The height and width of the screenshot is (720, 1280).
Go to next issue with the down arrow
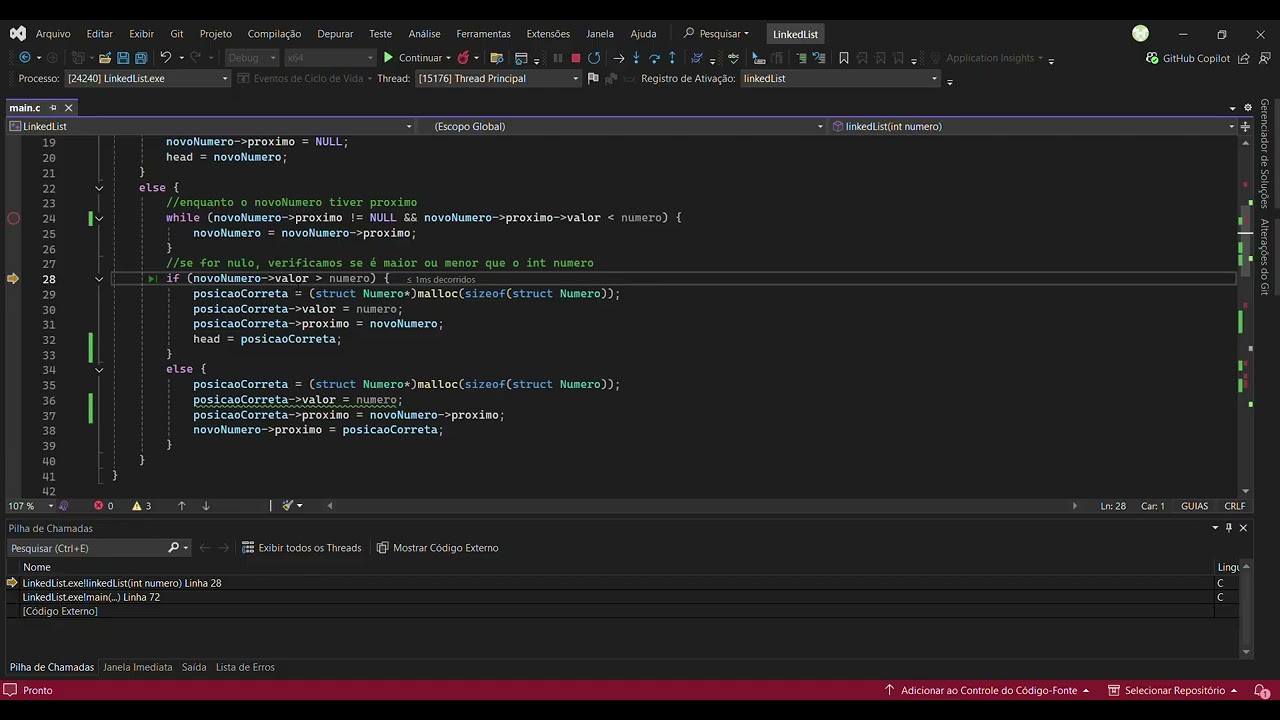(206, 506)
